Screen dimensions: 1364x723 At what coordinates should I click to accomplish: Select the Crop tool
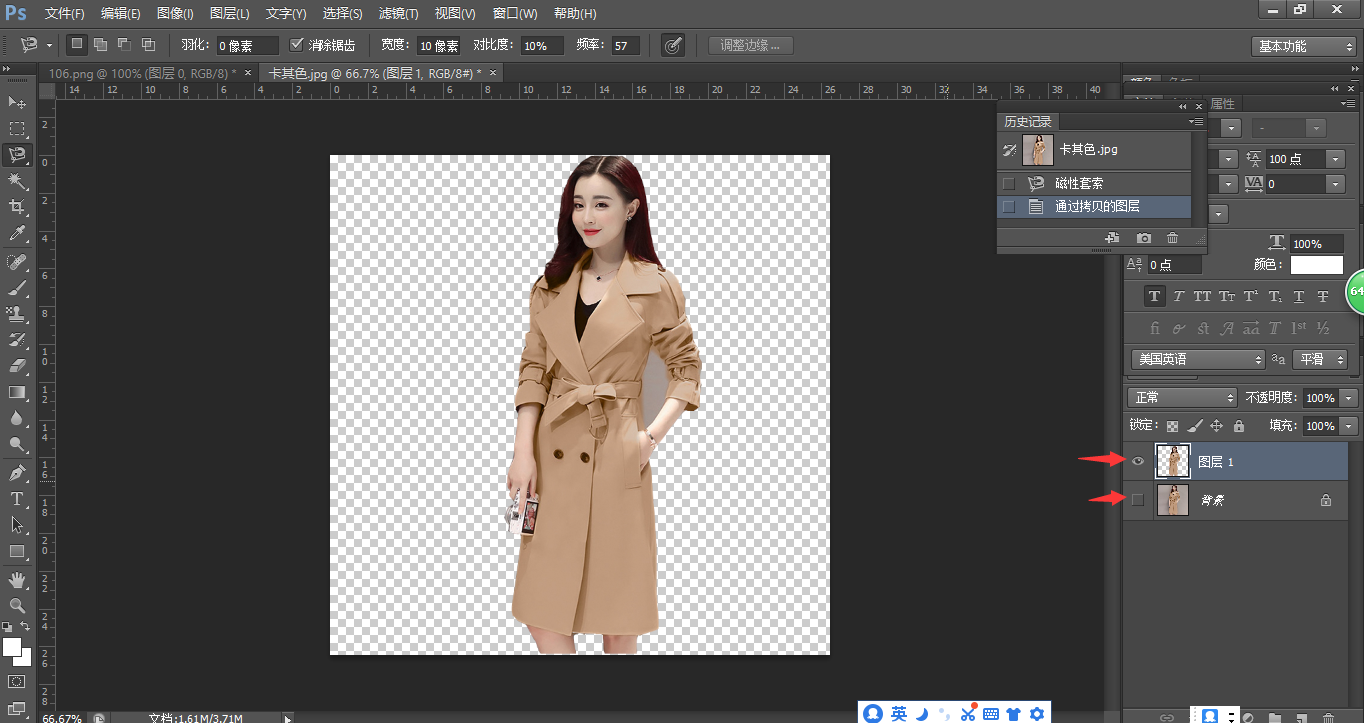click(x=17, y=207)
